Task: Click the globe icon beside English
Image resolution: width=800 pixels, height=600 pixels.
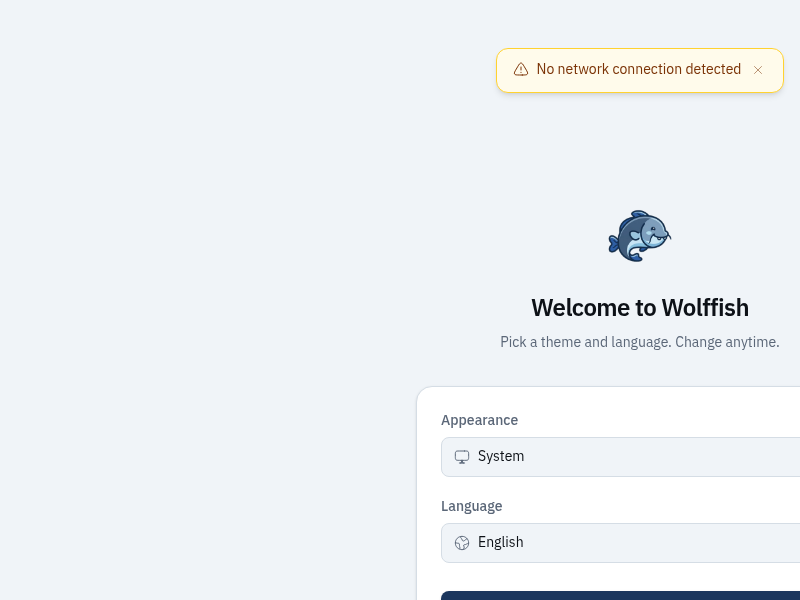Action: 462,543
